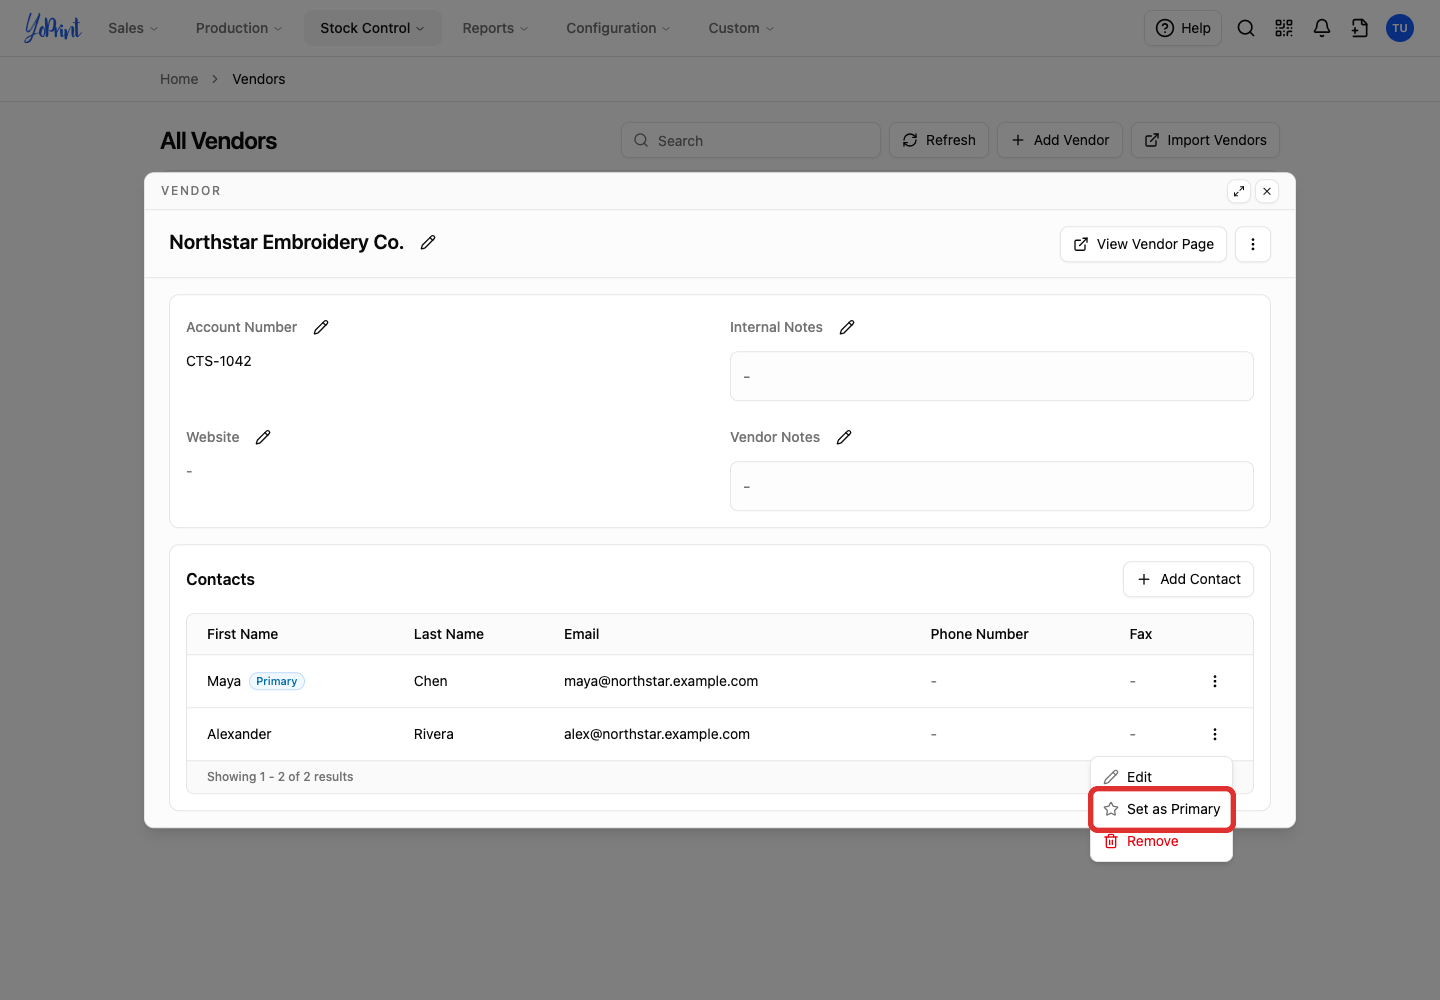The image size is (1440, 1000).
Task: Open Alexander Rivera row actions menu
Action: pyautogui.click(x=1215, y=734)
